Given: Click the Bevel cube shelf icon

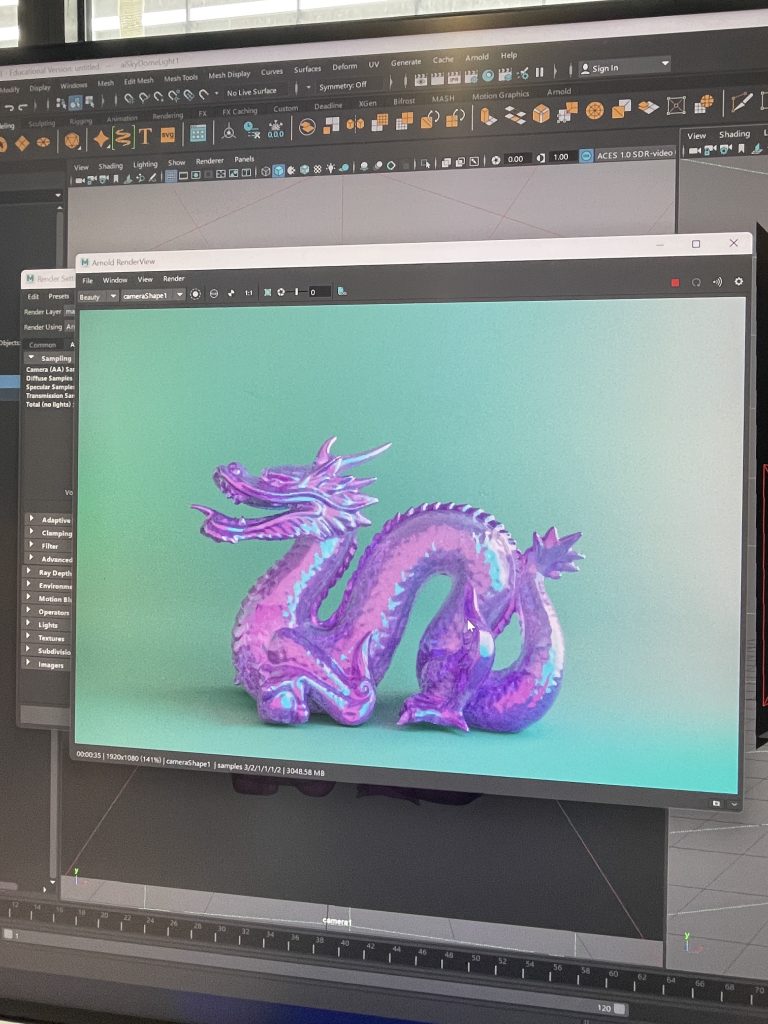Looking at the screenshot, I should pos(541,114).
